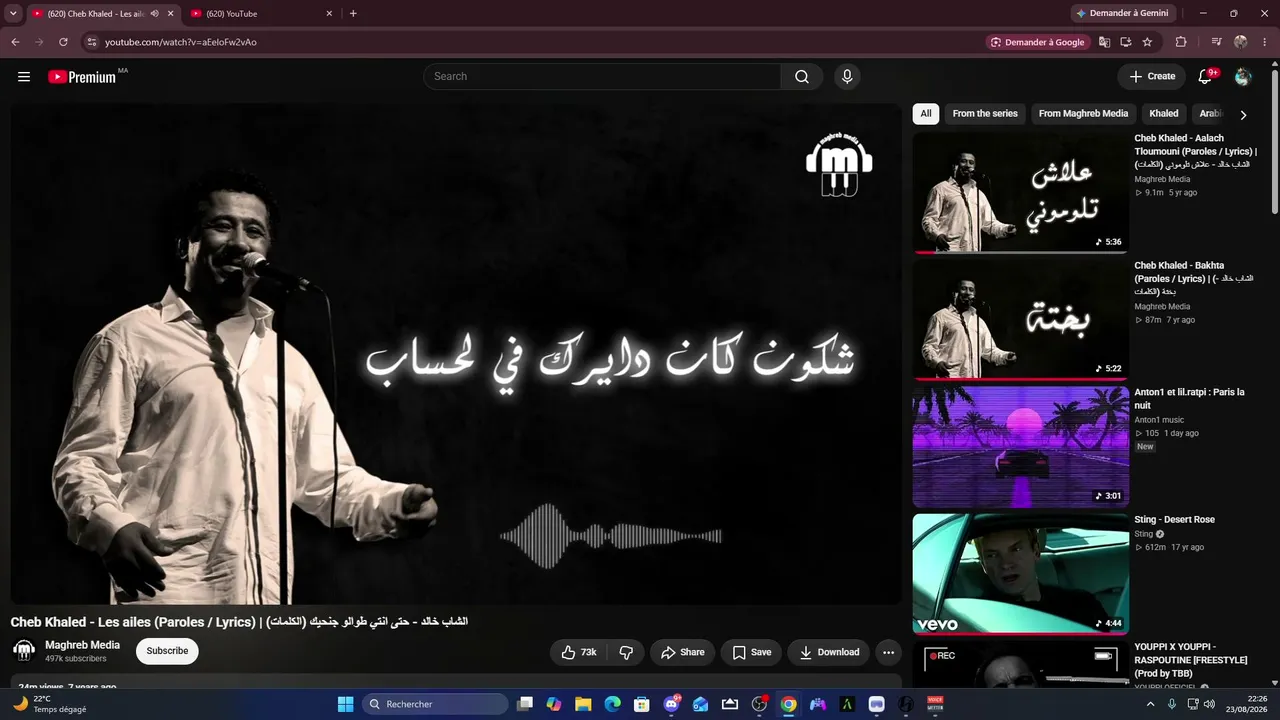Play Paris la nuit thumbnail
The width and height of the screenshot is (1280, 720).
coord(1021,447)
